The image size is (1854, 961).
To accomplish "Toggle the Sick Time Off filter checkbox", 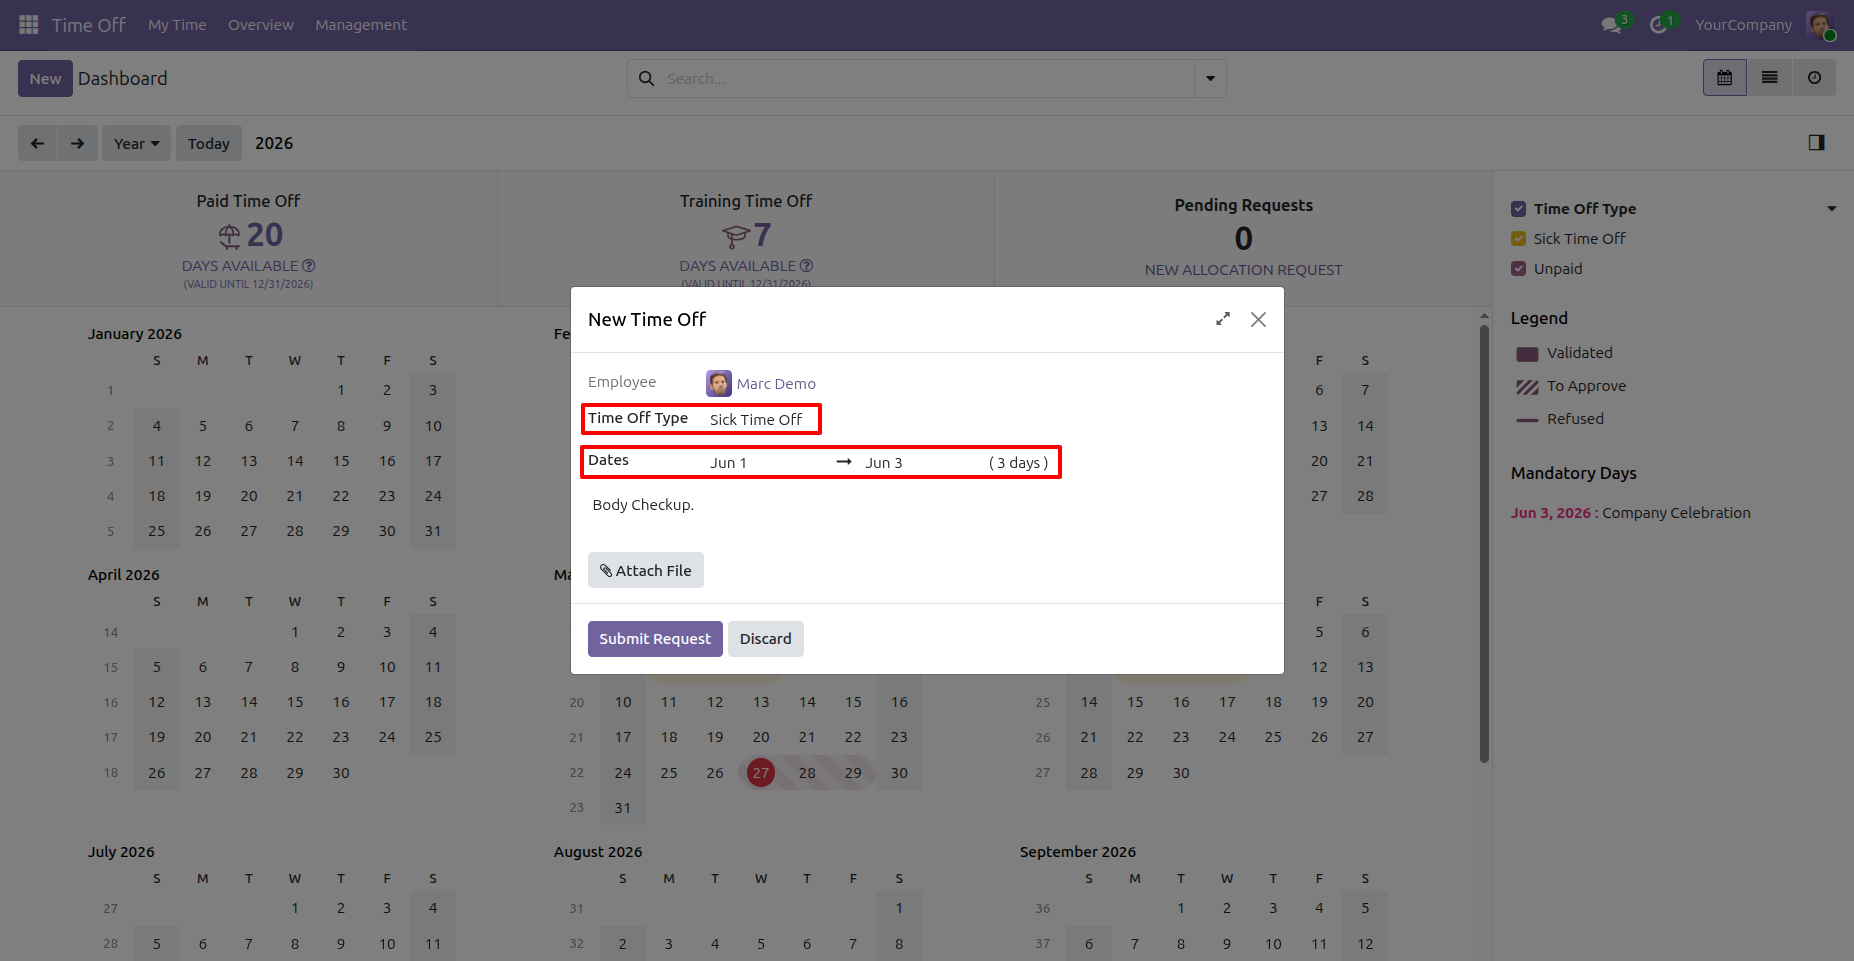I will [1518, 239].
